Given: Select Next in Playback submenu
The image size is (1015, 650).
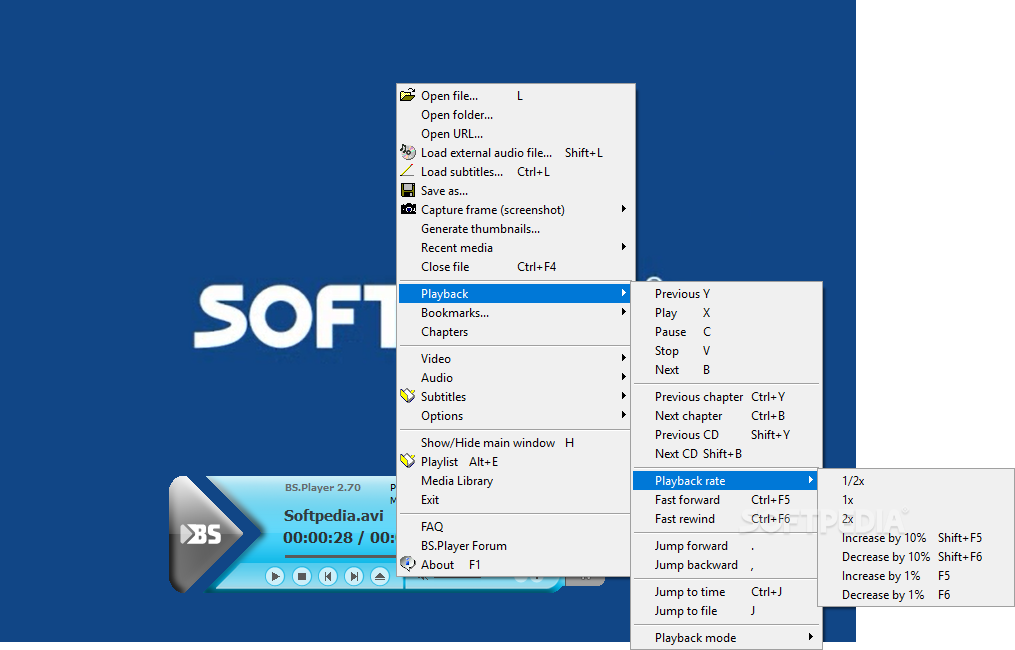Looking at the screenshot, I should (x=726, y=370).
